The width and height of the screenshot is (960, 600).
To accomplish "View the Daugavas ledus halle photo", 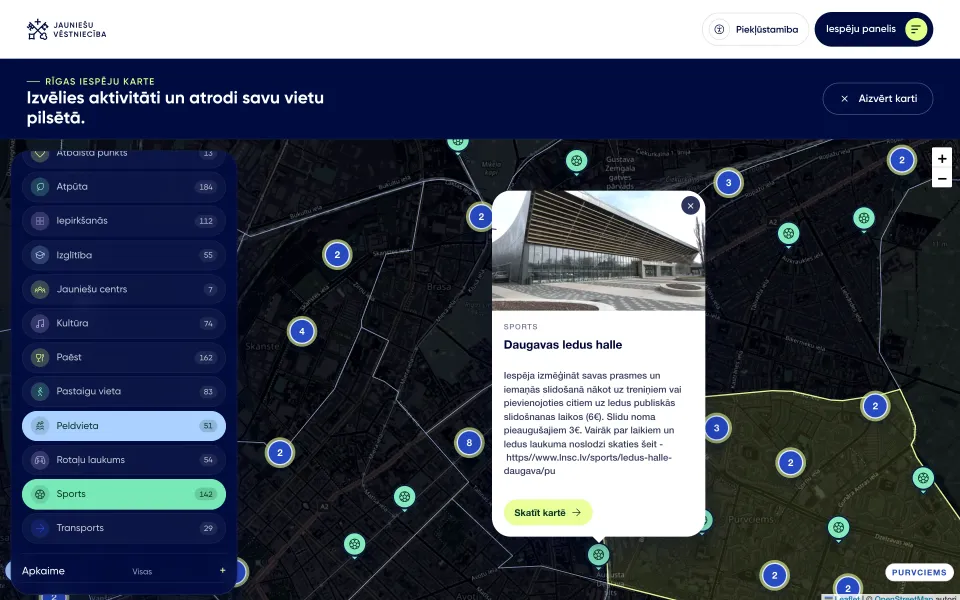I will coord(598,250).
